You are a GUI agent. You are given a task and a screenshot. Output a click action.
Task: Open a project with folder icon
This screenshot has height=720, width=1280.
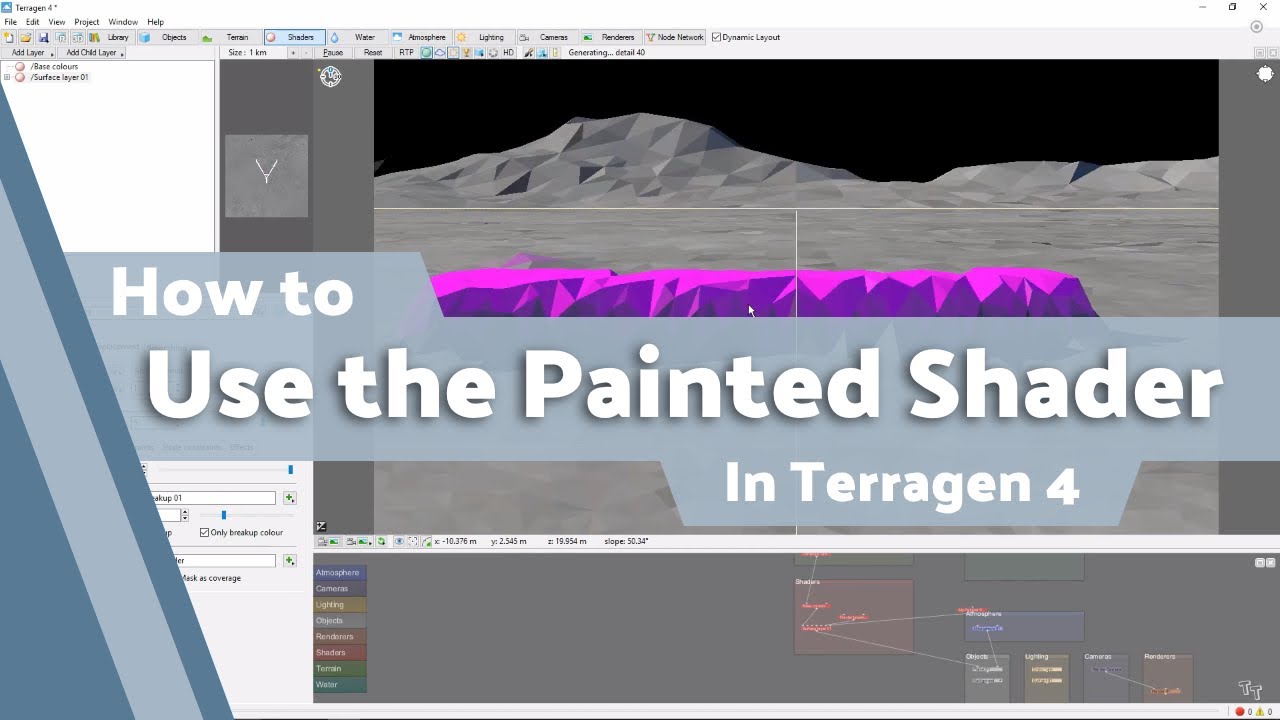(26, 37)
